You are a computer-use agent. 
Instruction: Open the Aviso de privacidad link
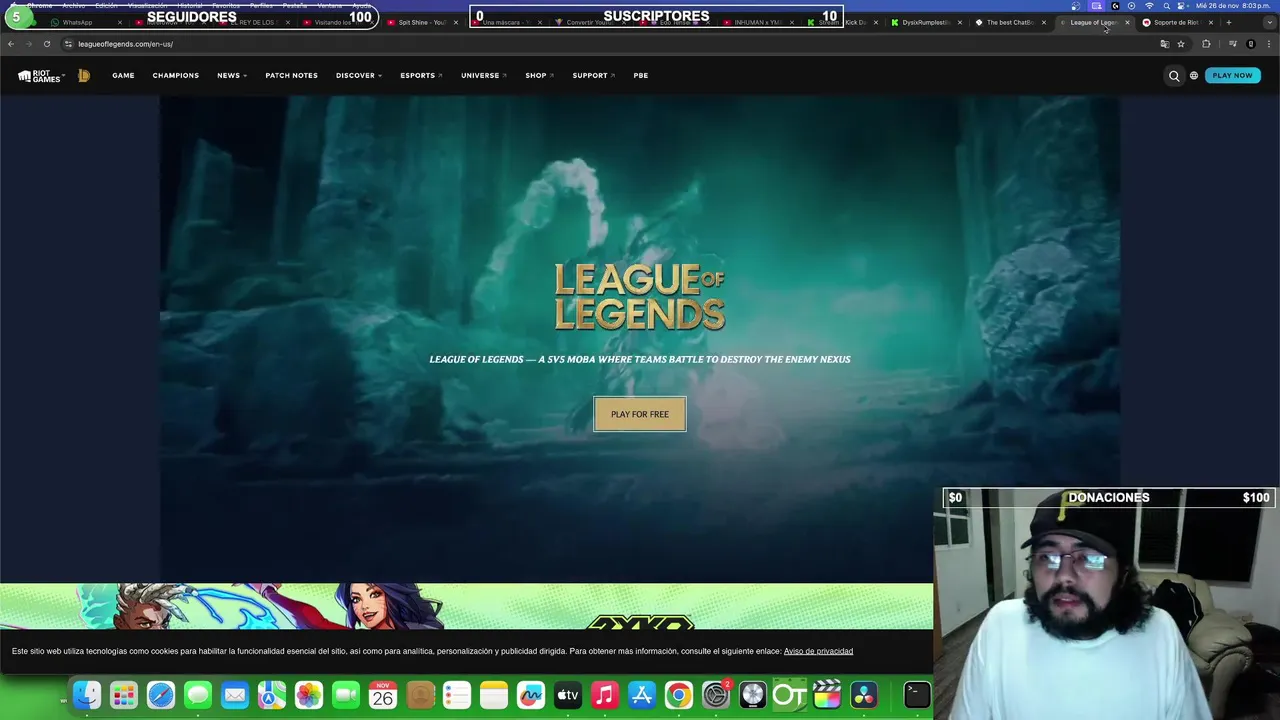[x=818, y=651]
